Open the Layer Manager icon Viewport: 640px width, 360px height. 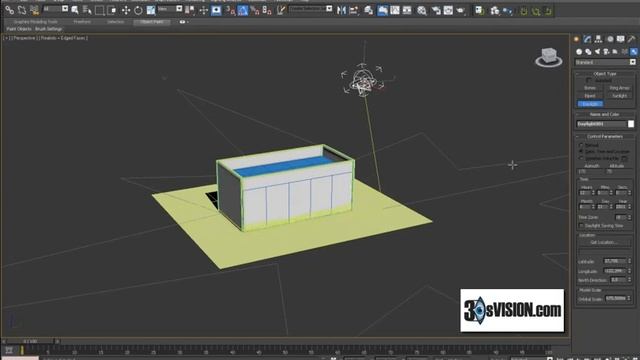click(369, 10)
